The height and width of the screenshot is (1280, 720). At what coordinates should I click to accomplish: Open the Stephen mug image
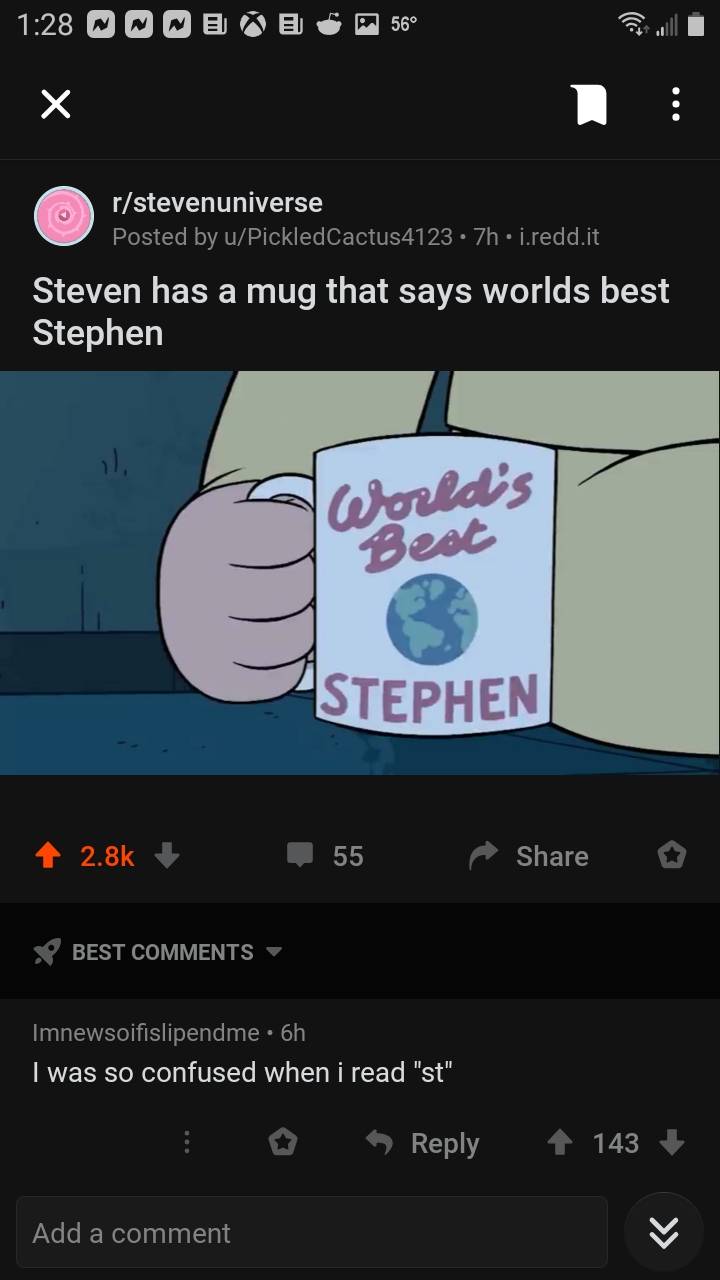360,572
